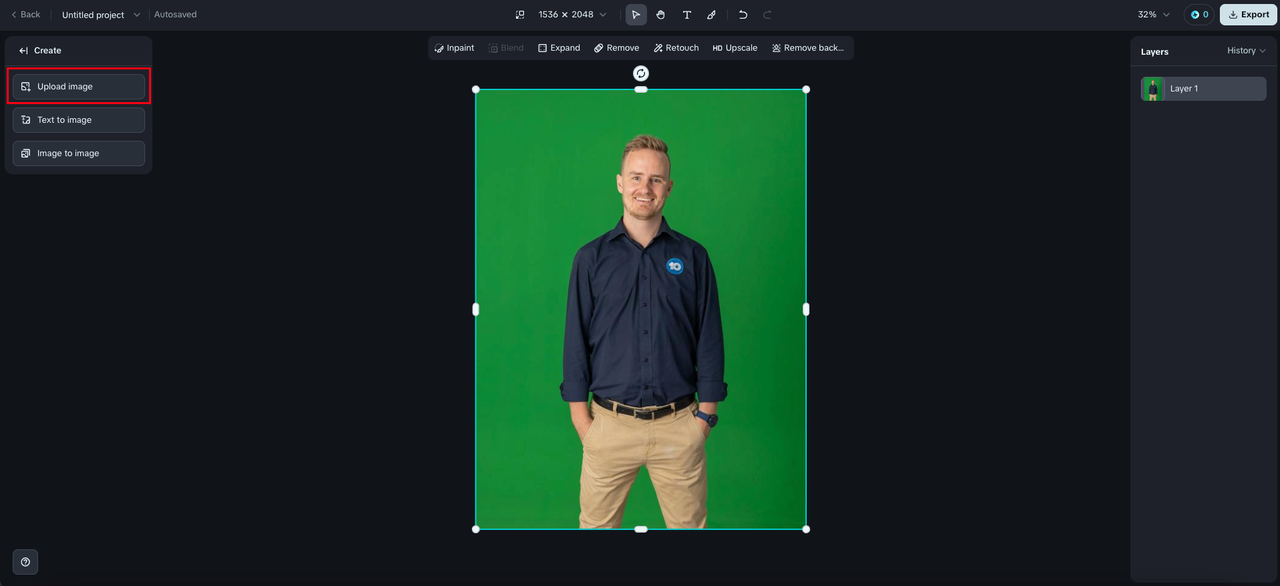This screenshot has width=1280, height=586.
Task: Select the Hand pan tool
Action: [x=661, y=15]
